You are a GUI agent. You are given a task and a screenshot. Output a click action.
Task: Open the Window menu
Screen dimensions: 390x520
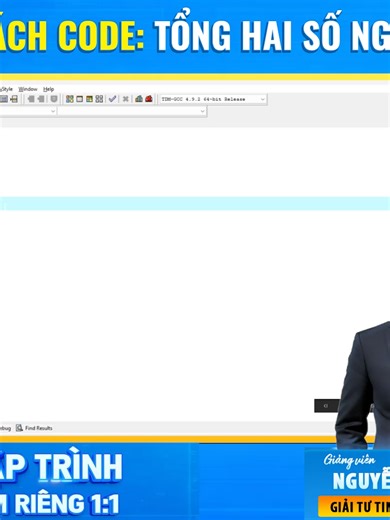(28, 89)
